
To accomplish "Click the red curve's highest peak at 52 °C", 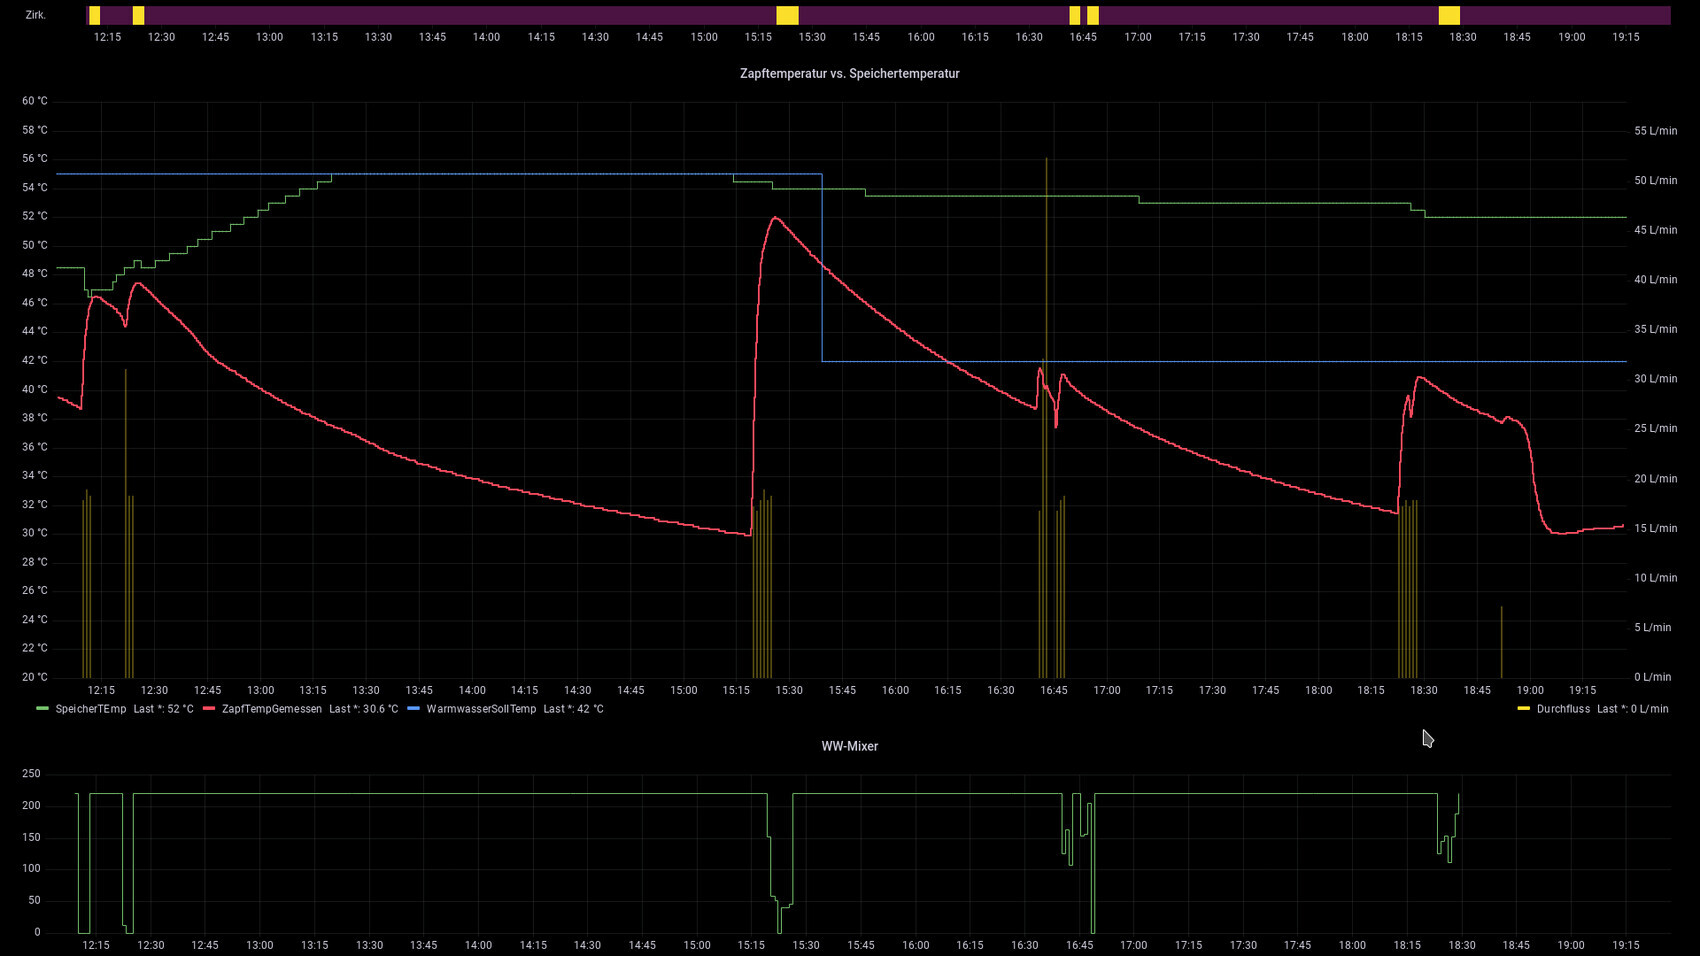I will [x=775, y=218].
